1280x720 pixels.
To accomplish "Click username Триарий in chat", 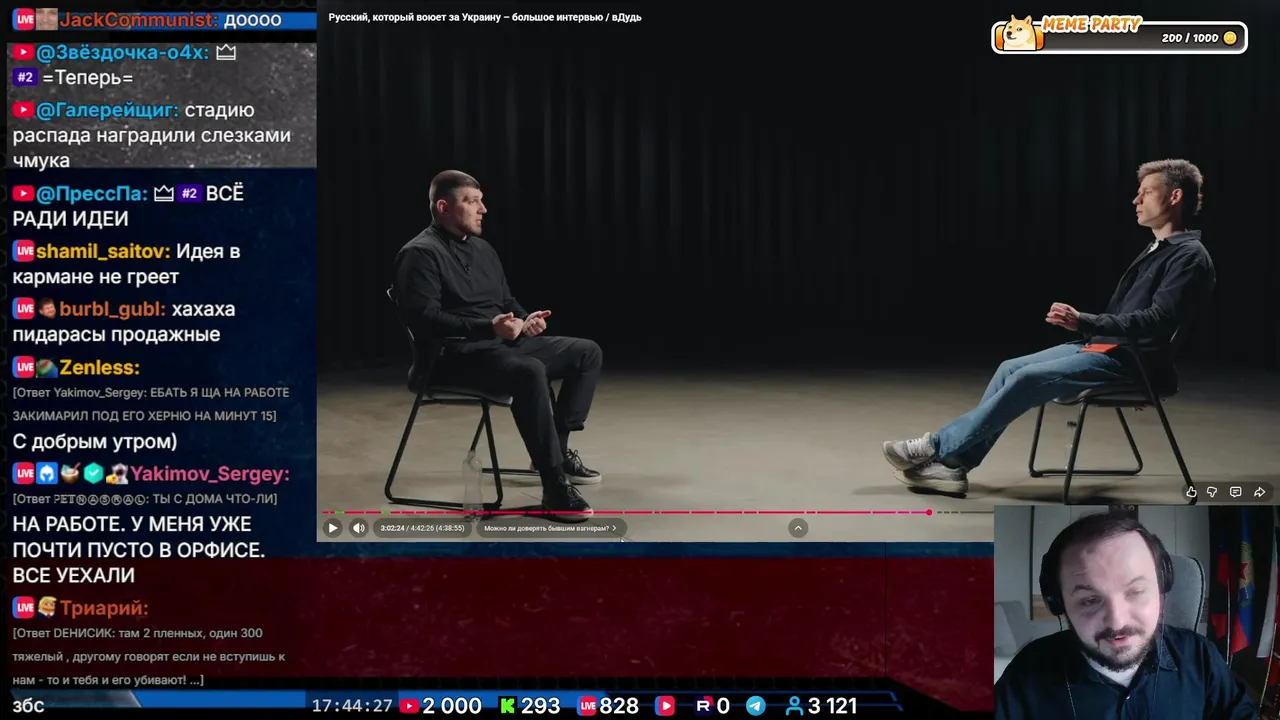I will [104, 608].
